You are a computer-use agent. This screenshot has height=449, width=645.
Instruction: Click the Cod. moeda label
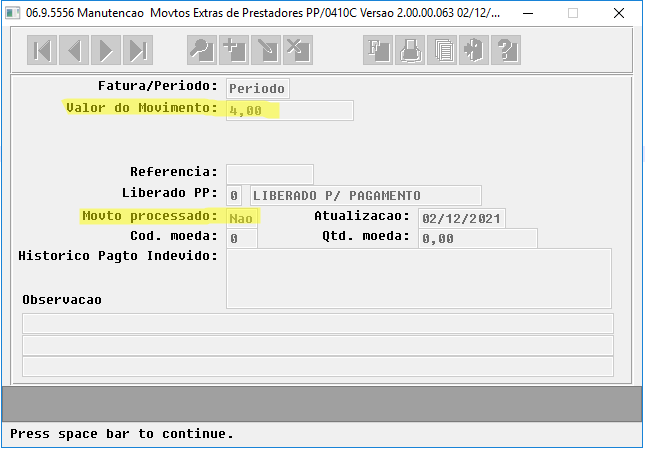click(x=174, y=236)
